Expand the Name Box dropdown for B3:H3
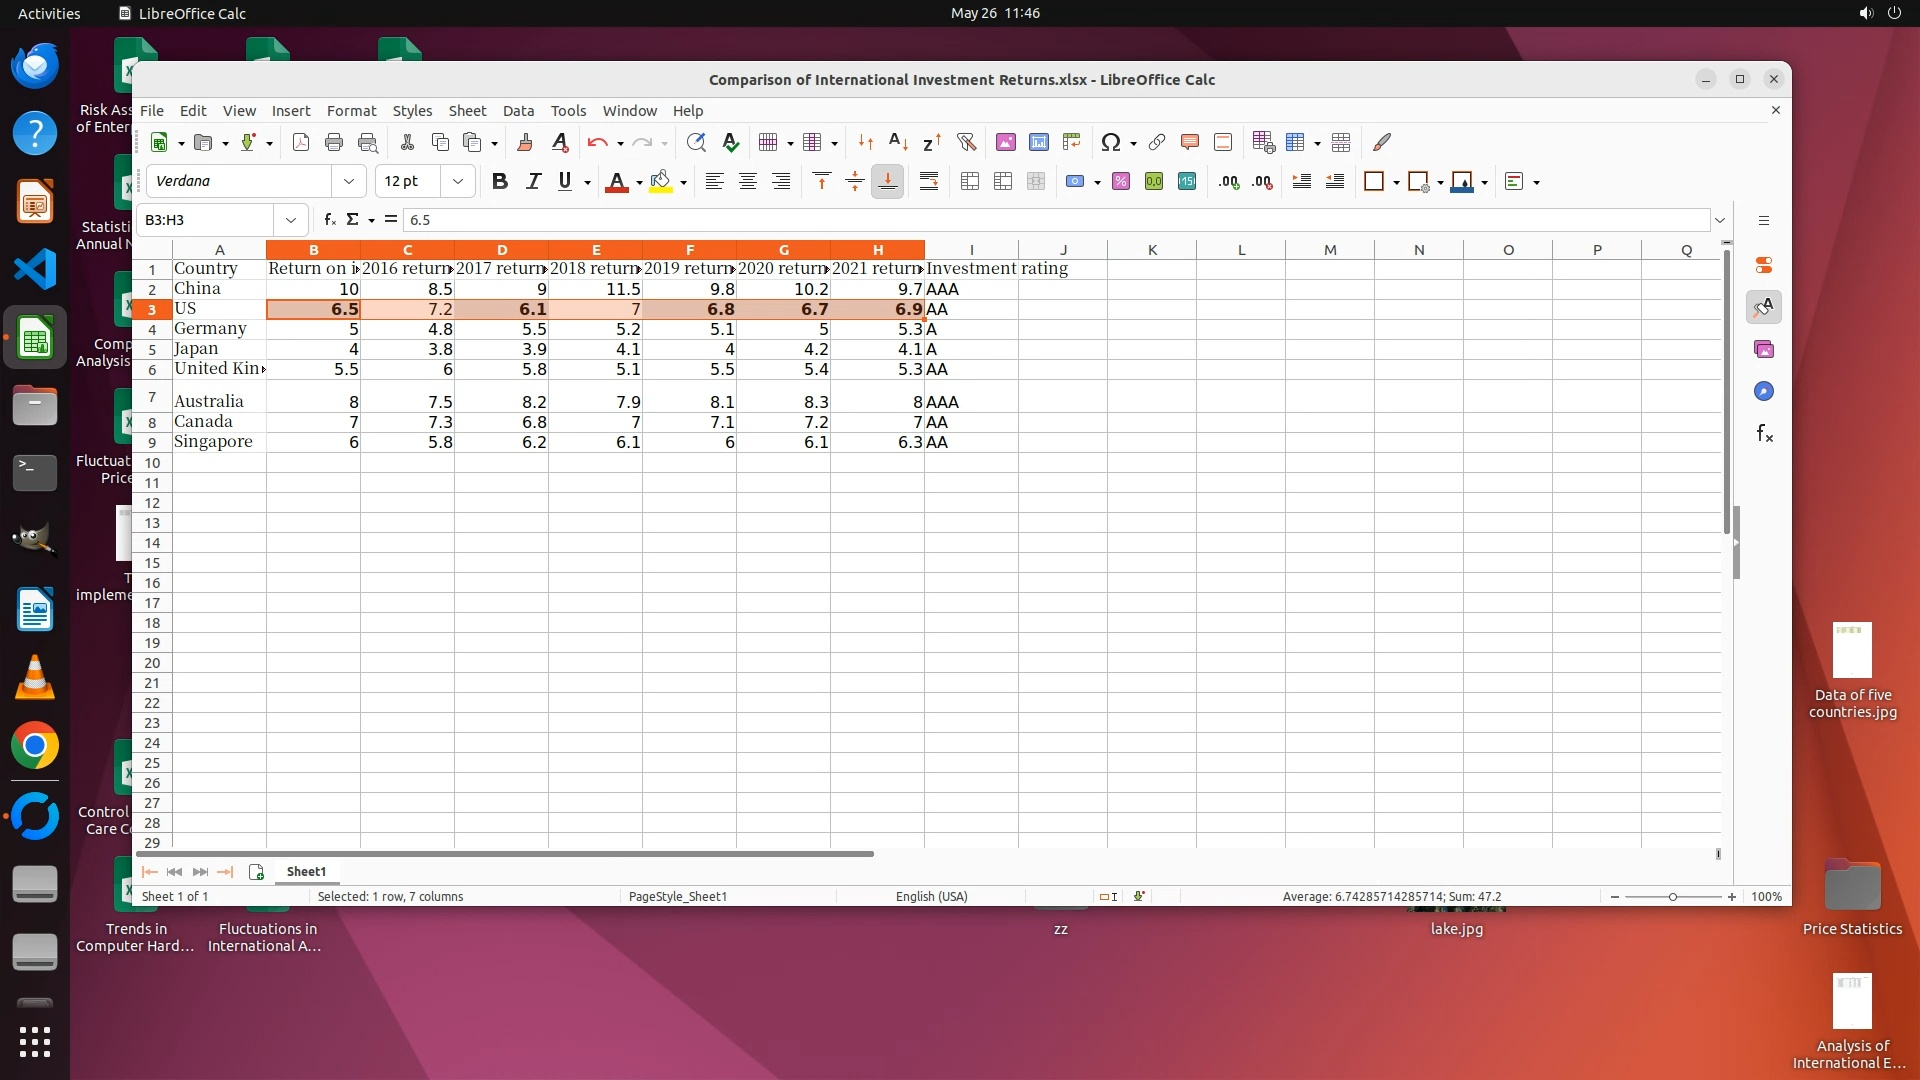 pos(290,219)
